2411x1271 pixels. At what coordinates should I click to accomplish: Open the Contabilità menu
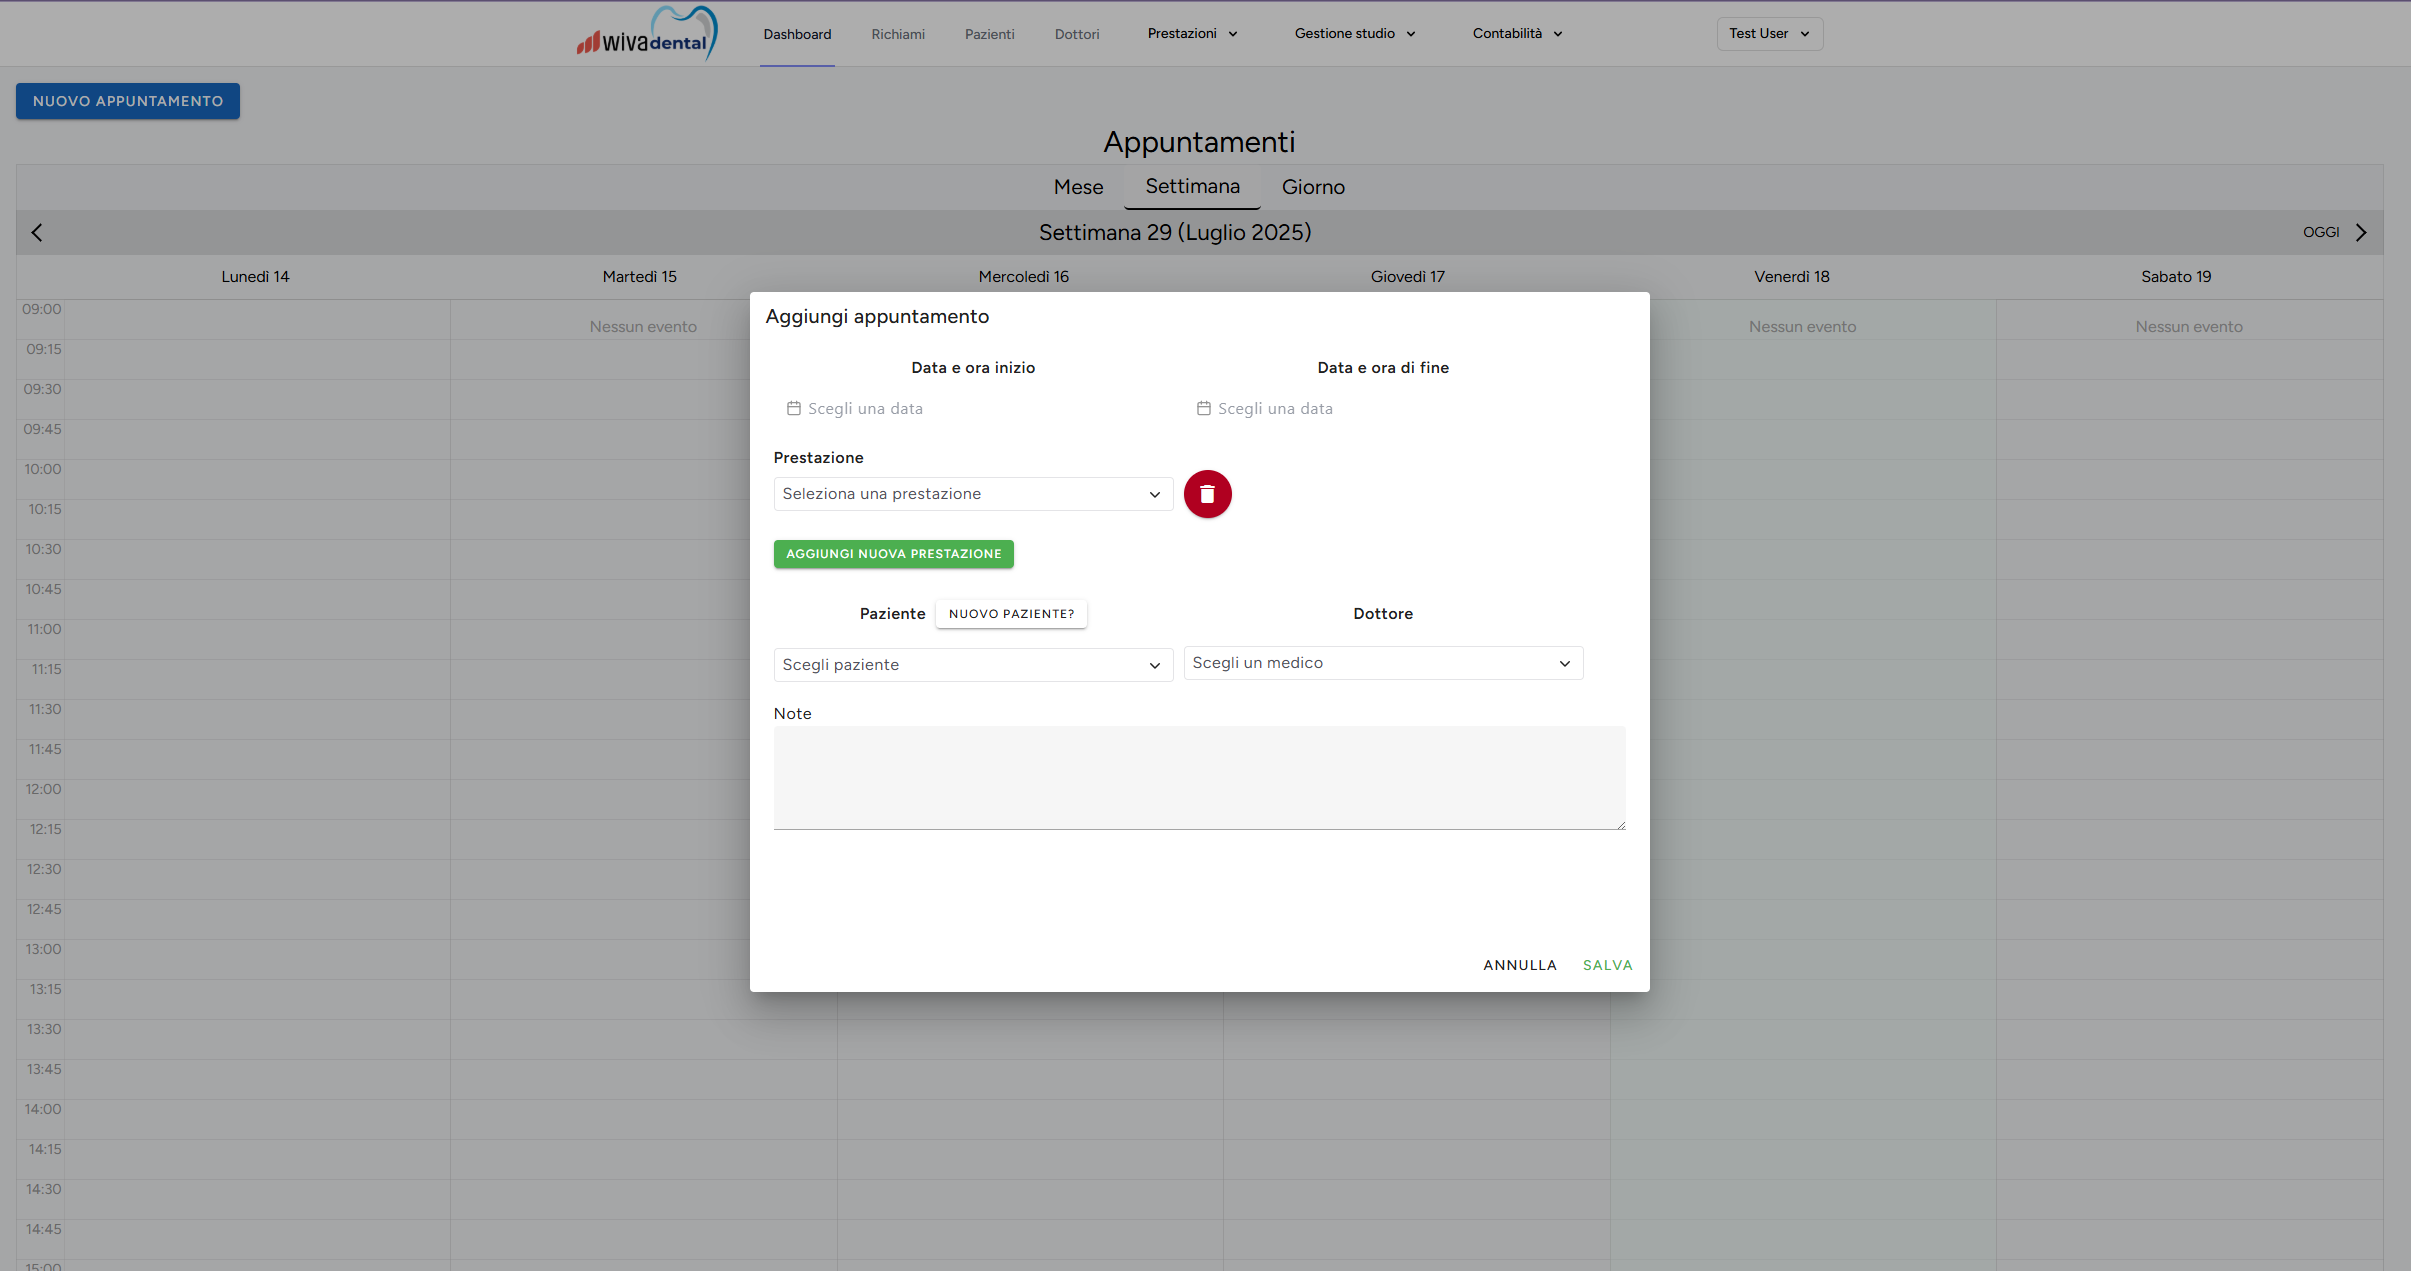click(1516, 34)
